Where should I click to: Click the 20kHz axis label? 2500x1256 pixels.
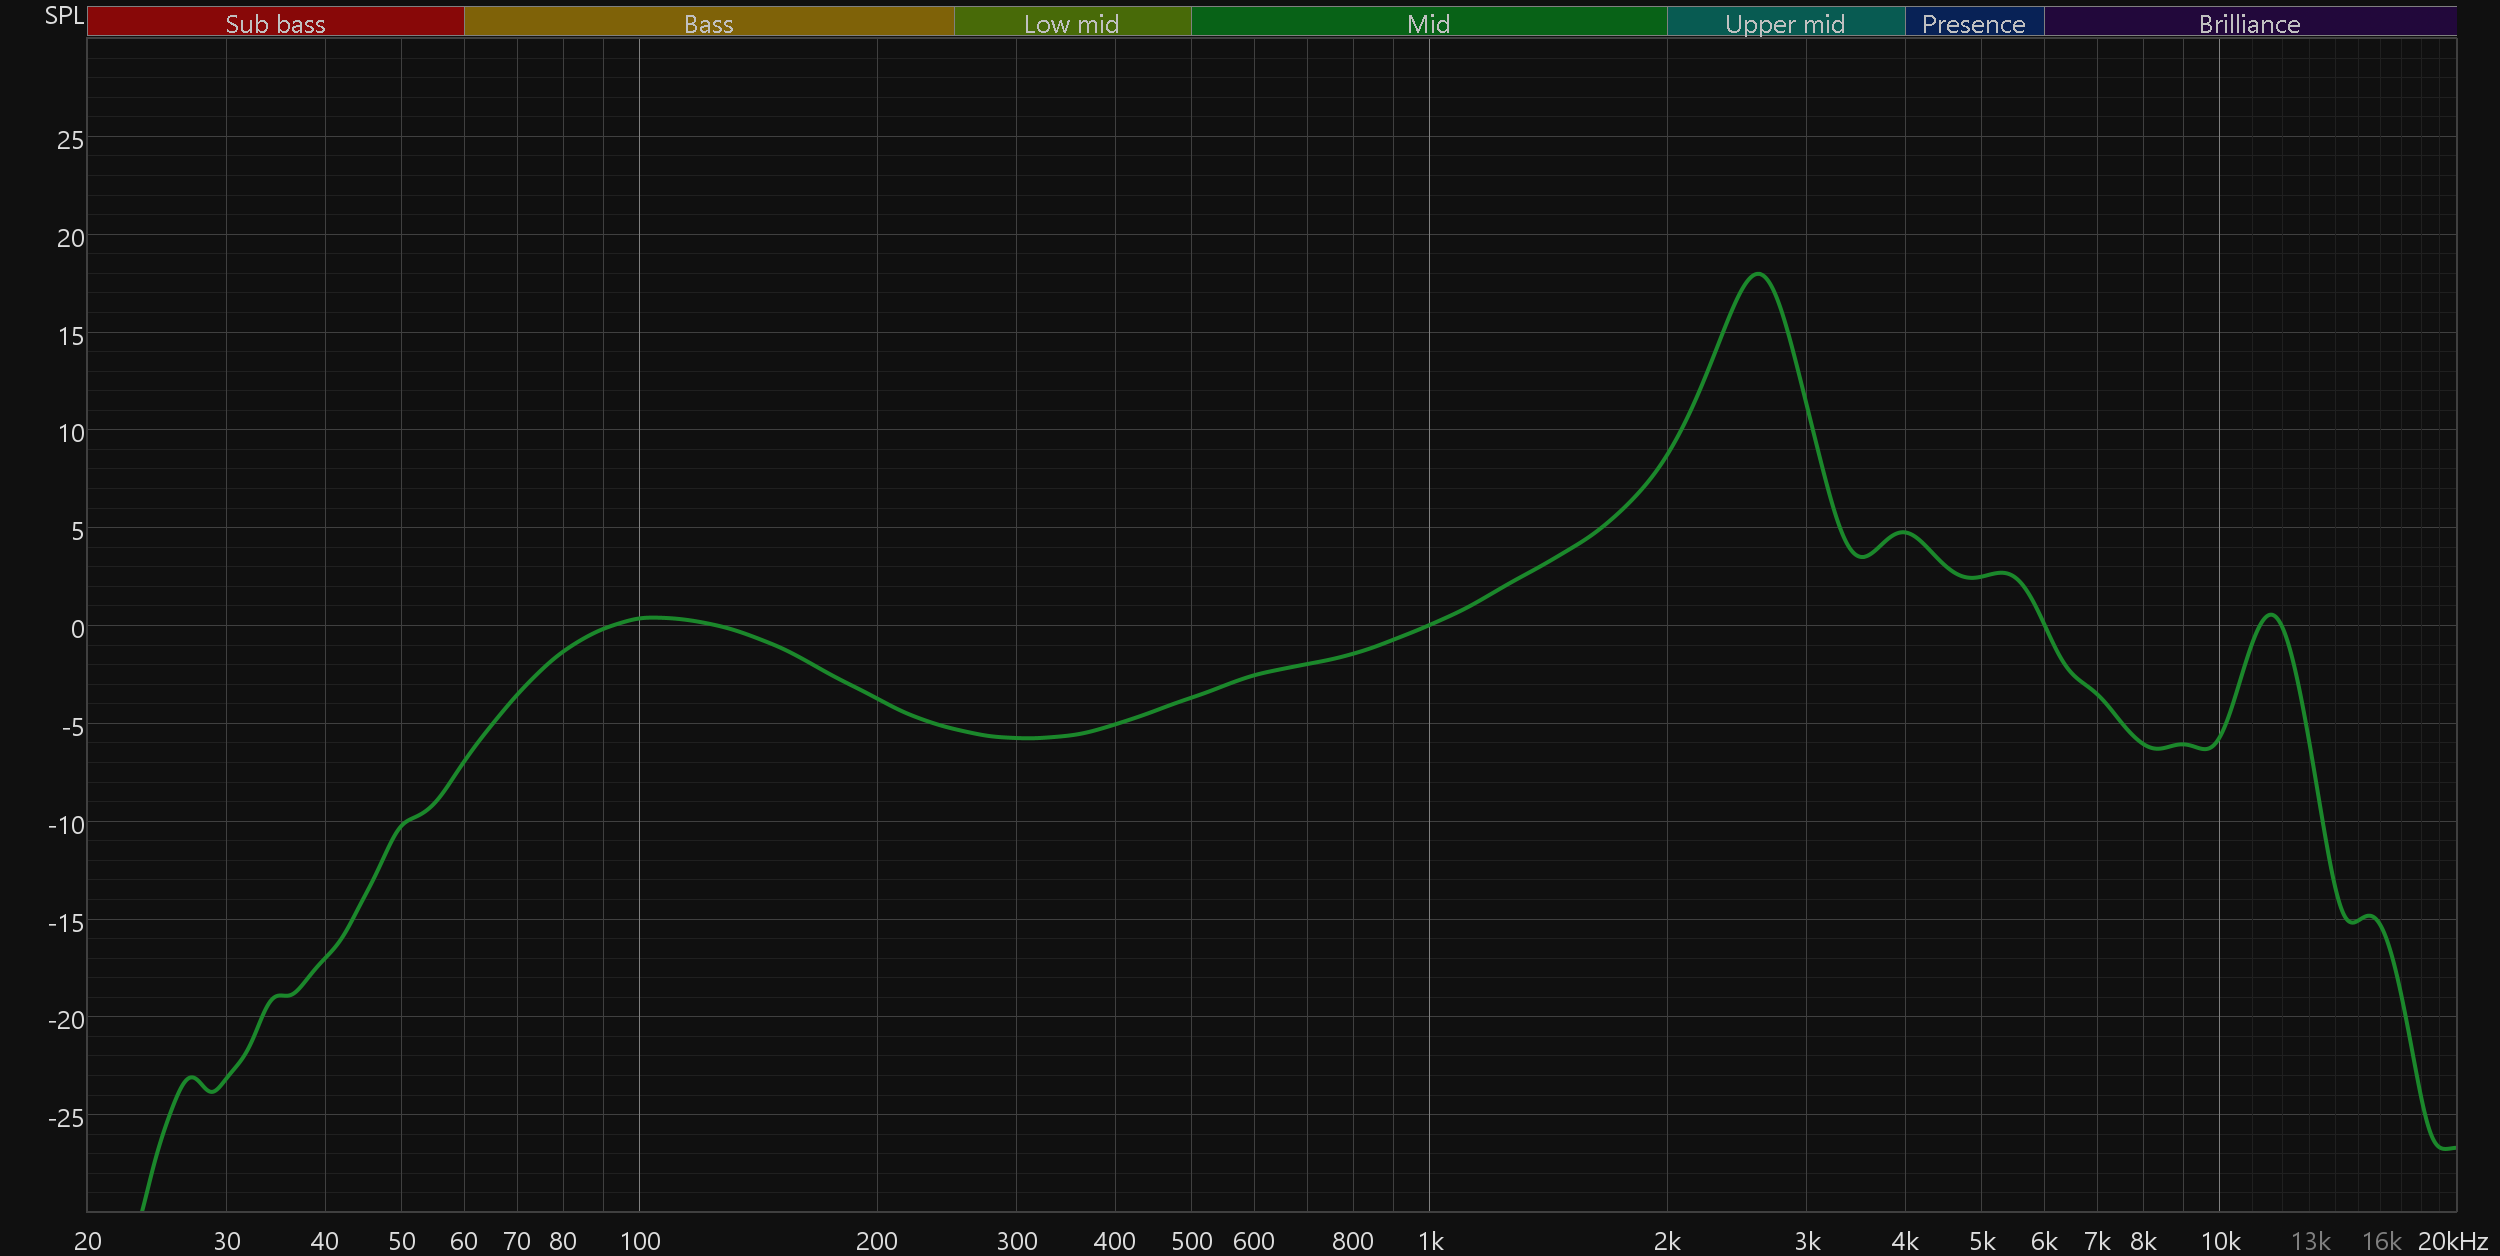pyautogui.click(x=2452, y=1241)
